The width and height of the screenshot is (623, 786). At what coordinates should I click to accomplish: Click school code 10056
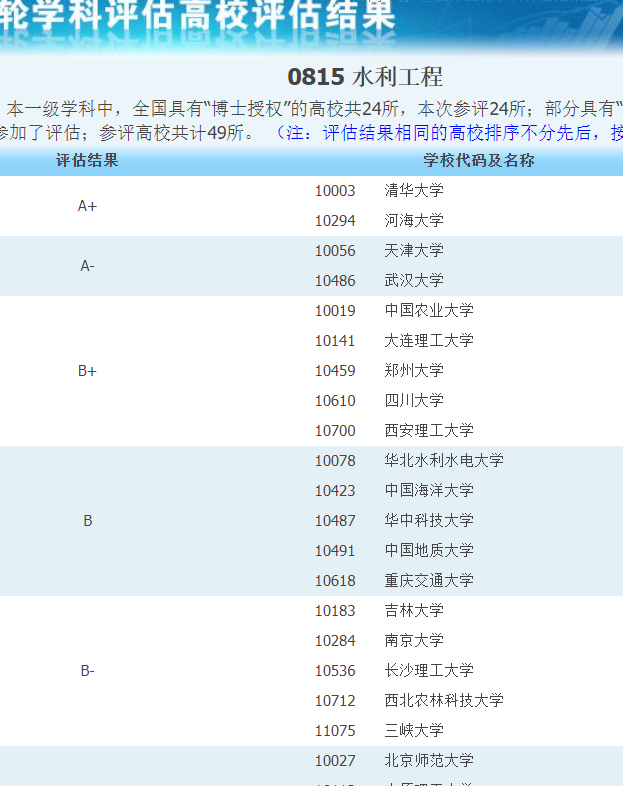[335, 251]
